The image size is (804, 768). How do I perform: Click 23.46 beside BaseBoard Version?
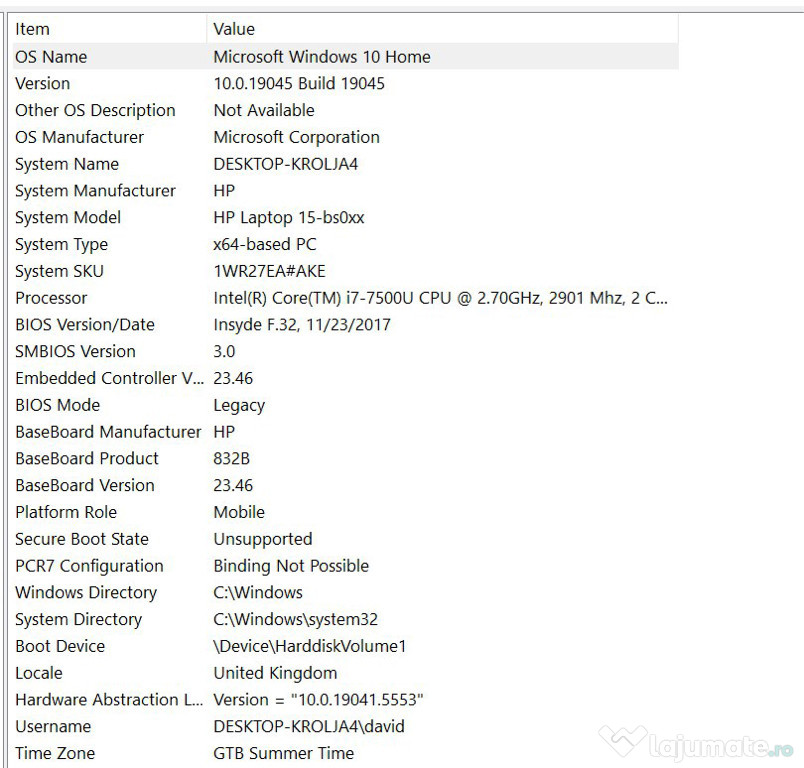[x=233, y=485]
